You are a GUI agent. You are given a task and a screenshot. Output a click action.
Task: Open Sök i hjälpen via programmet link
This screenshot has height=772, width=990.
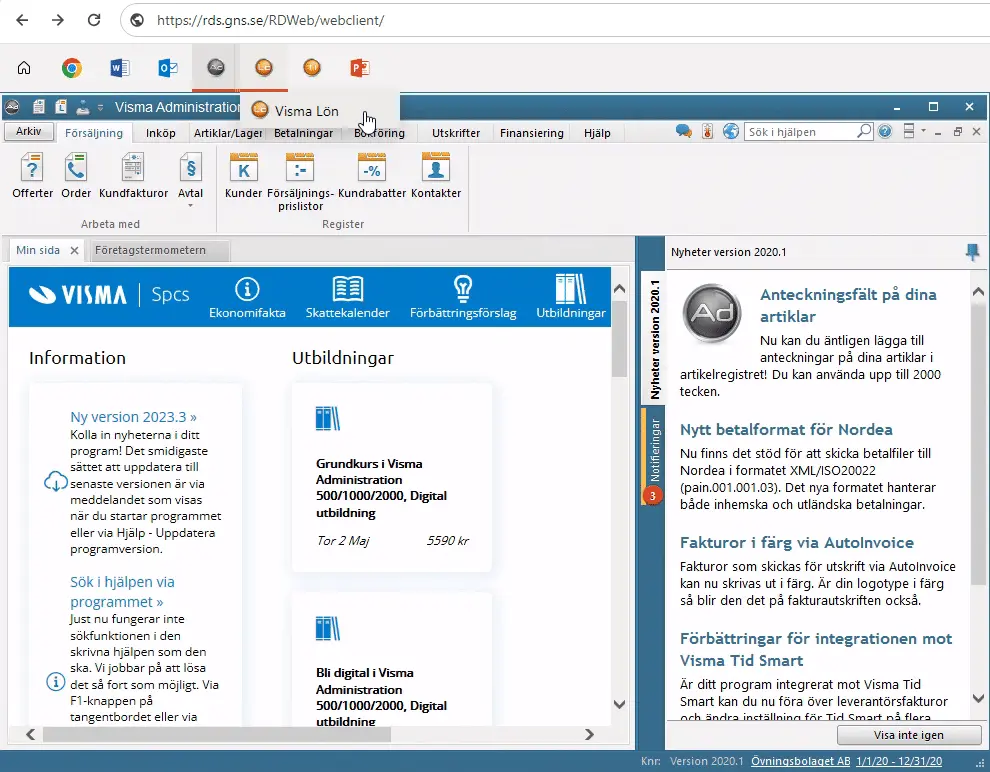(122, 591)
